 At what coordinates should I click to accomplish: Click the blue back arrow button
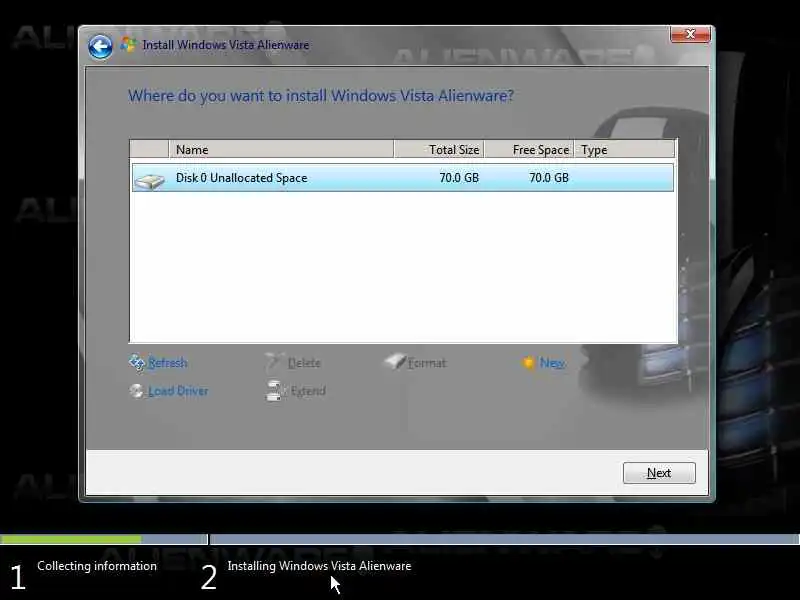(x=100, y=47)
